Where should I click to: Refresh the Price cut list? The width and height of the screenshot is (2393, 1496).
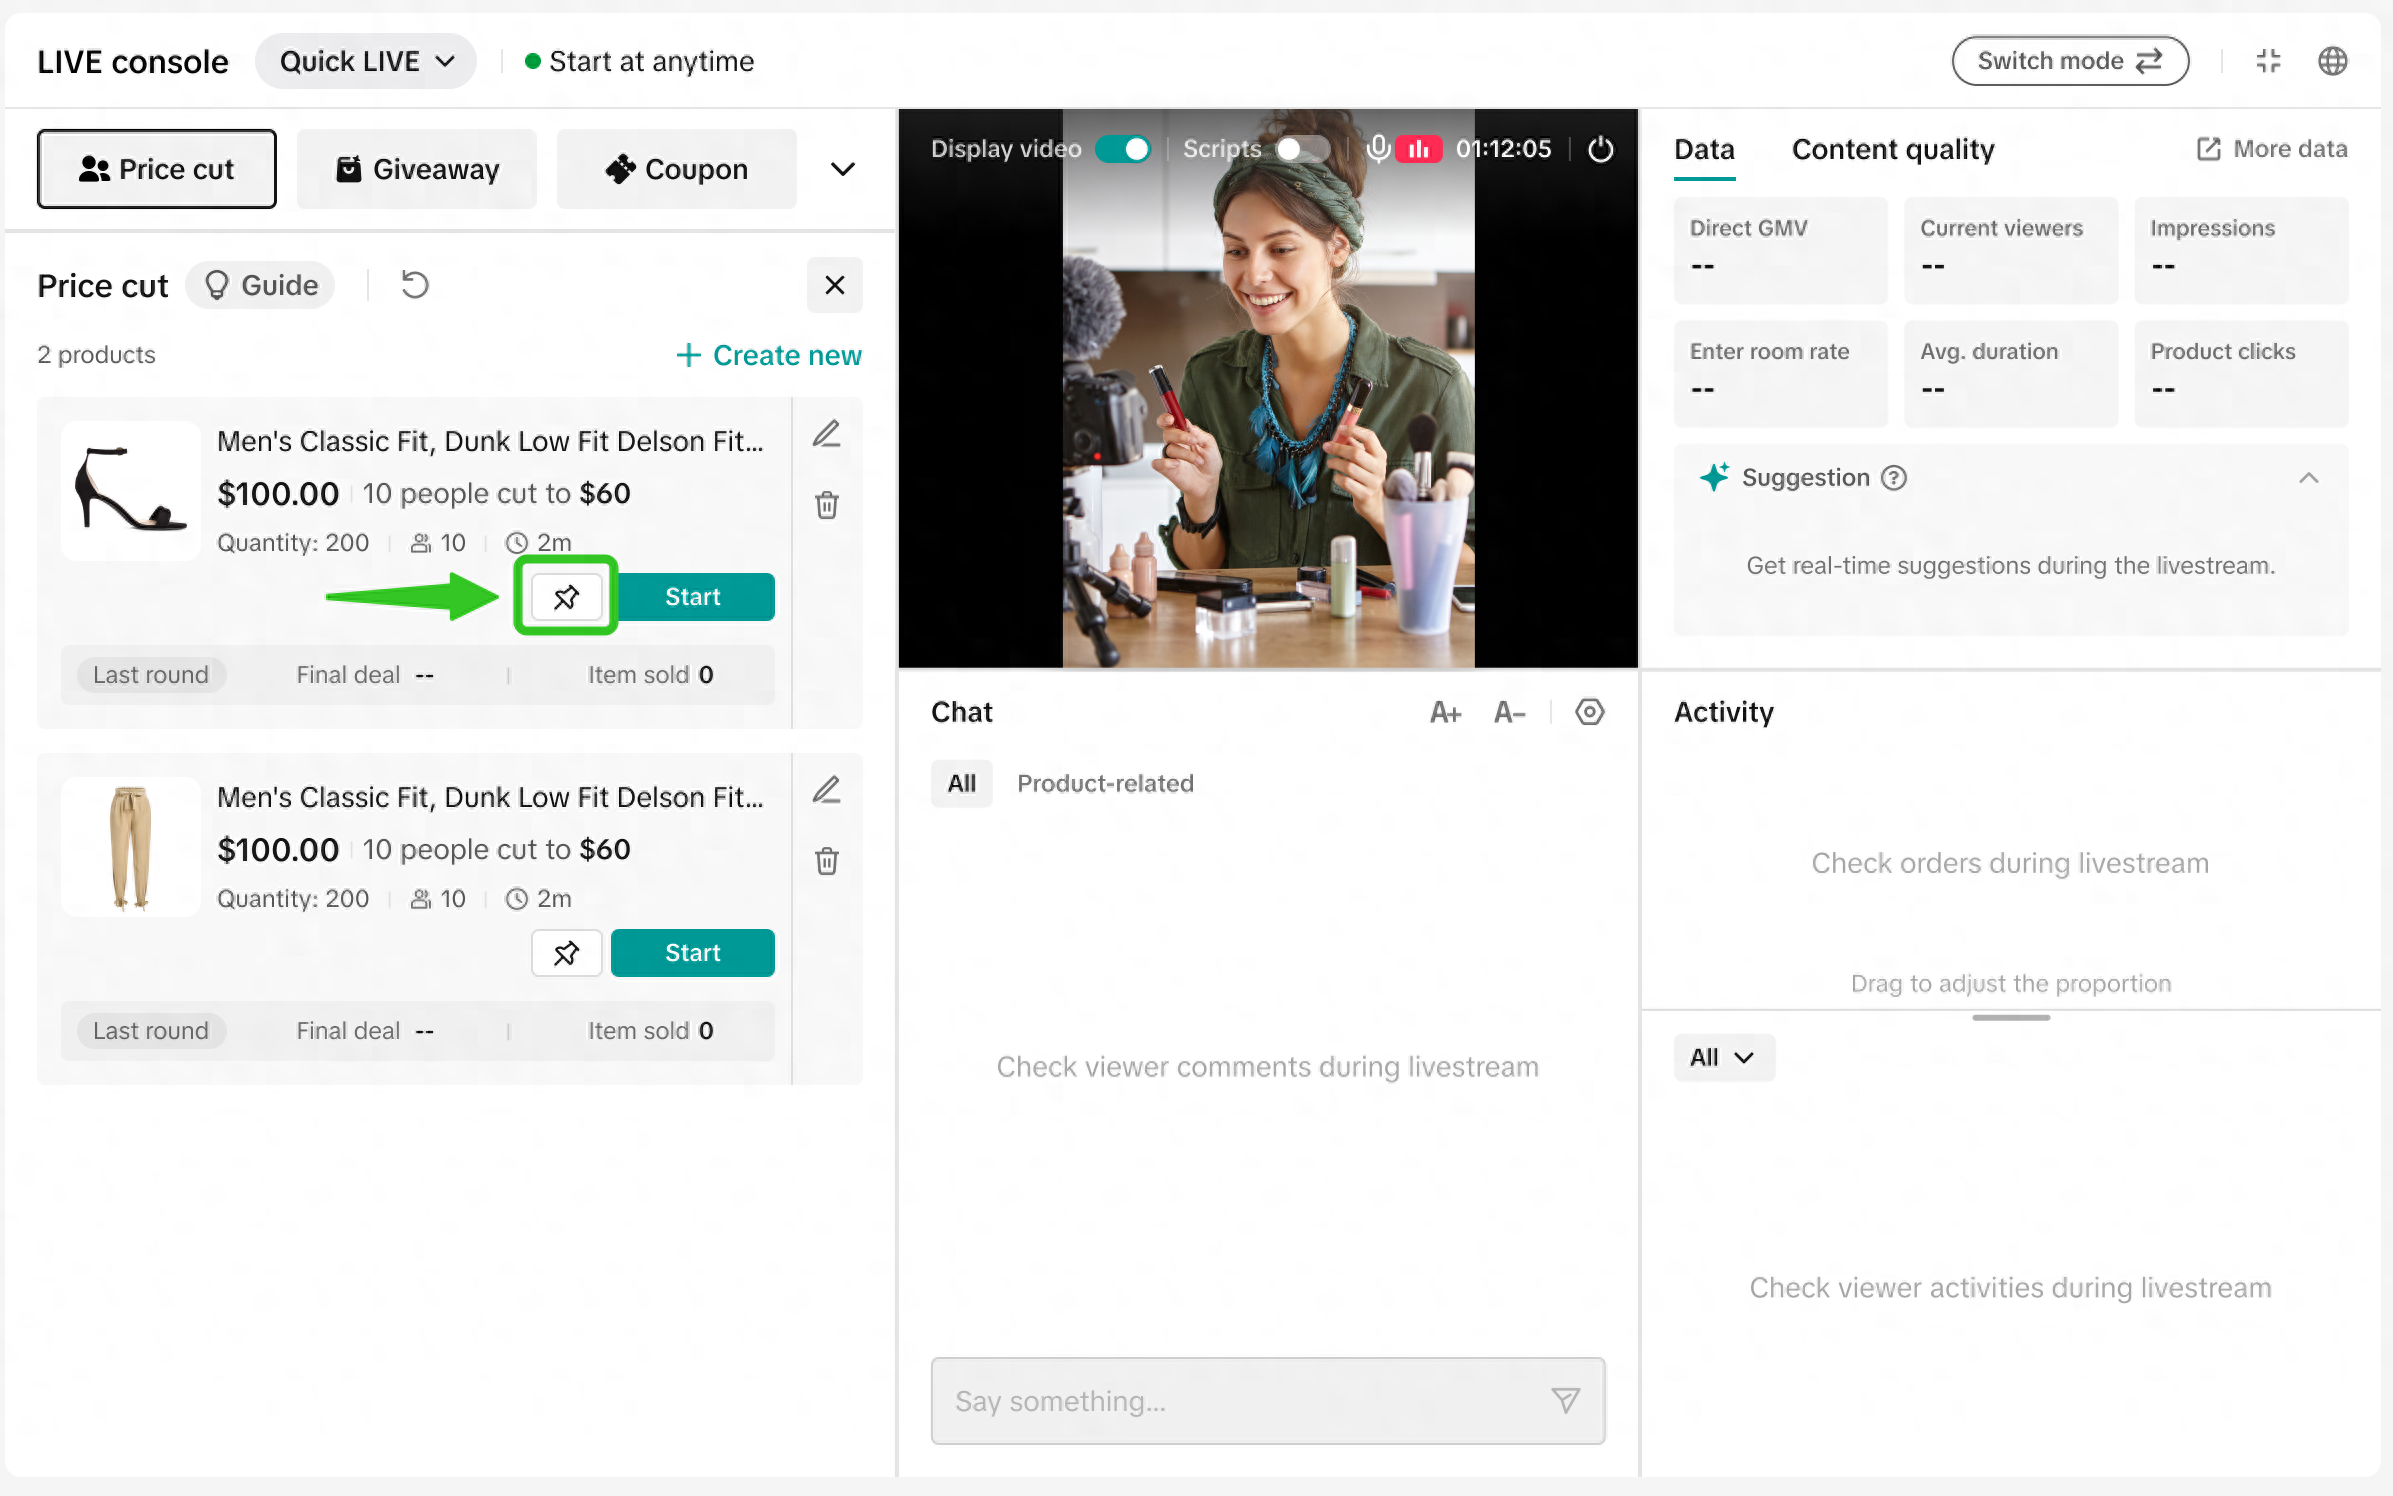click(x=415, y=285)
